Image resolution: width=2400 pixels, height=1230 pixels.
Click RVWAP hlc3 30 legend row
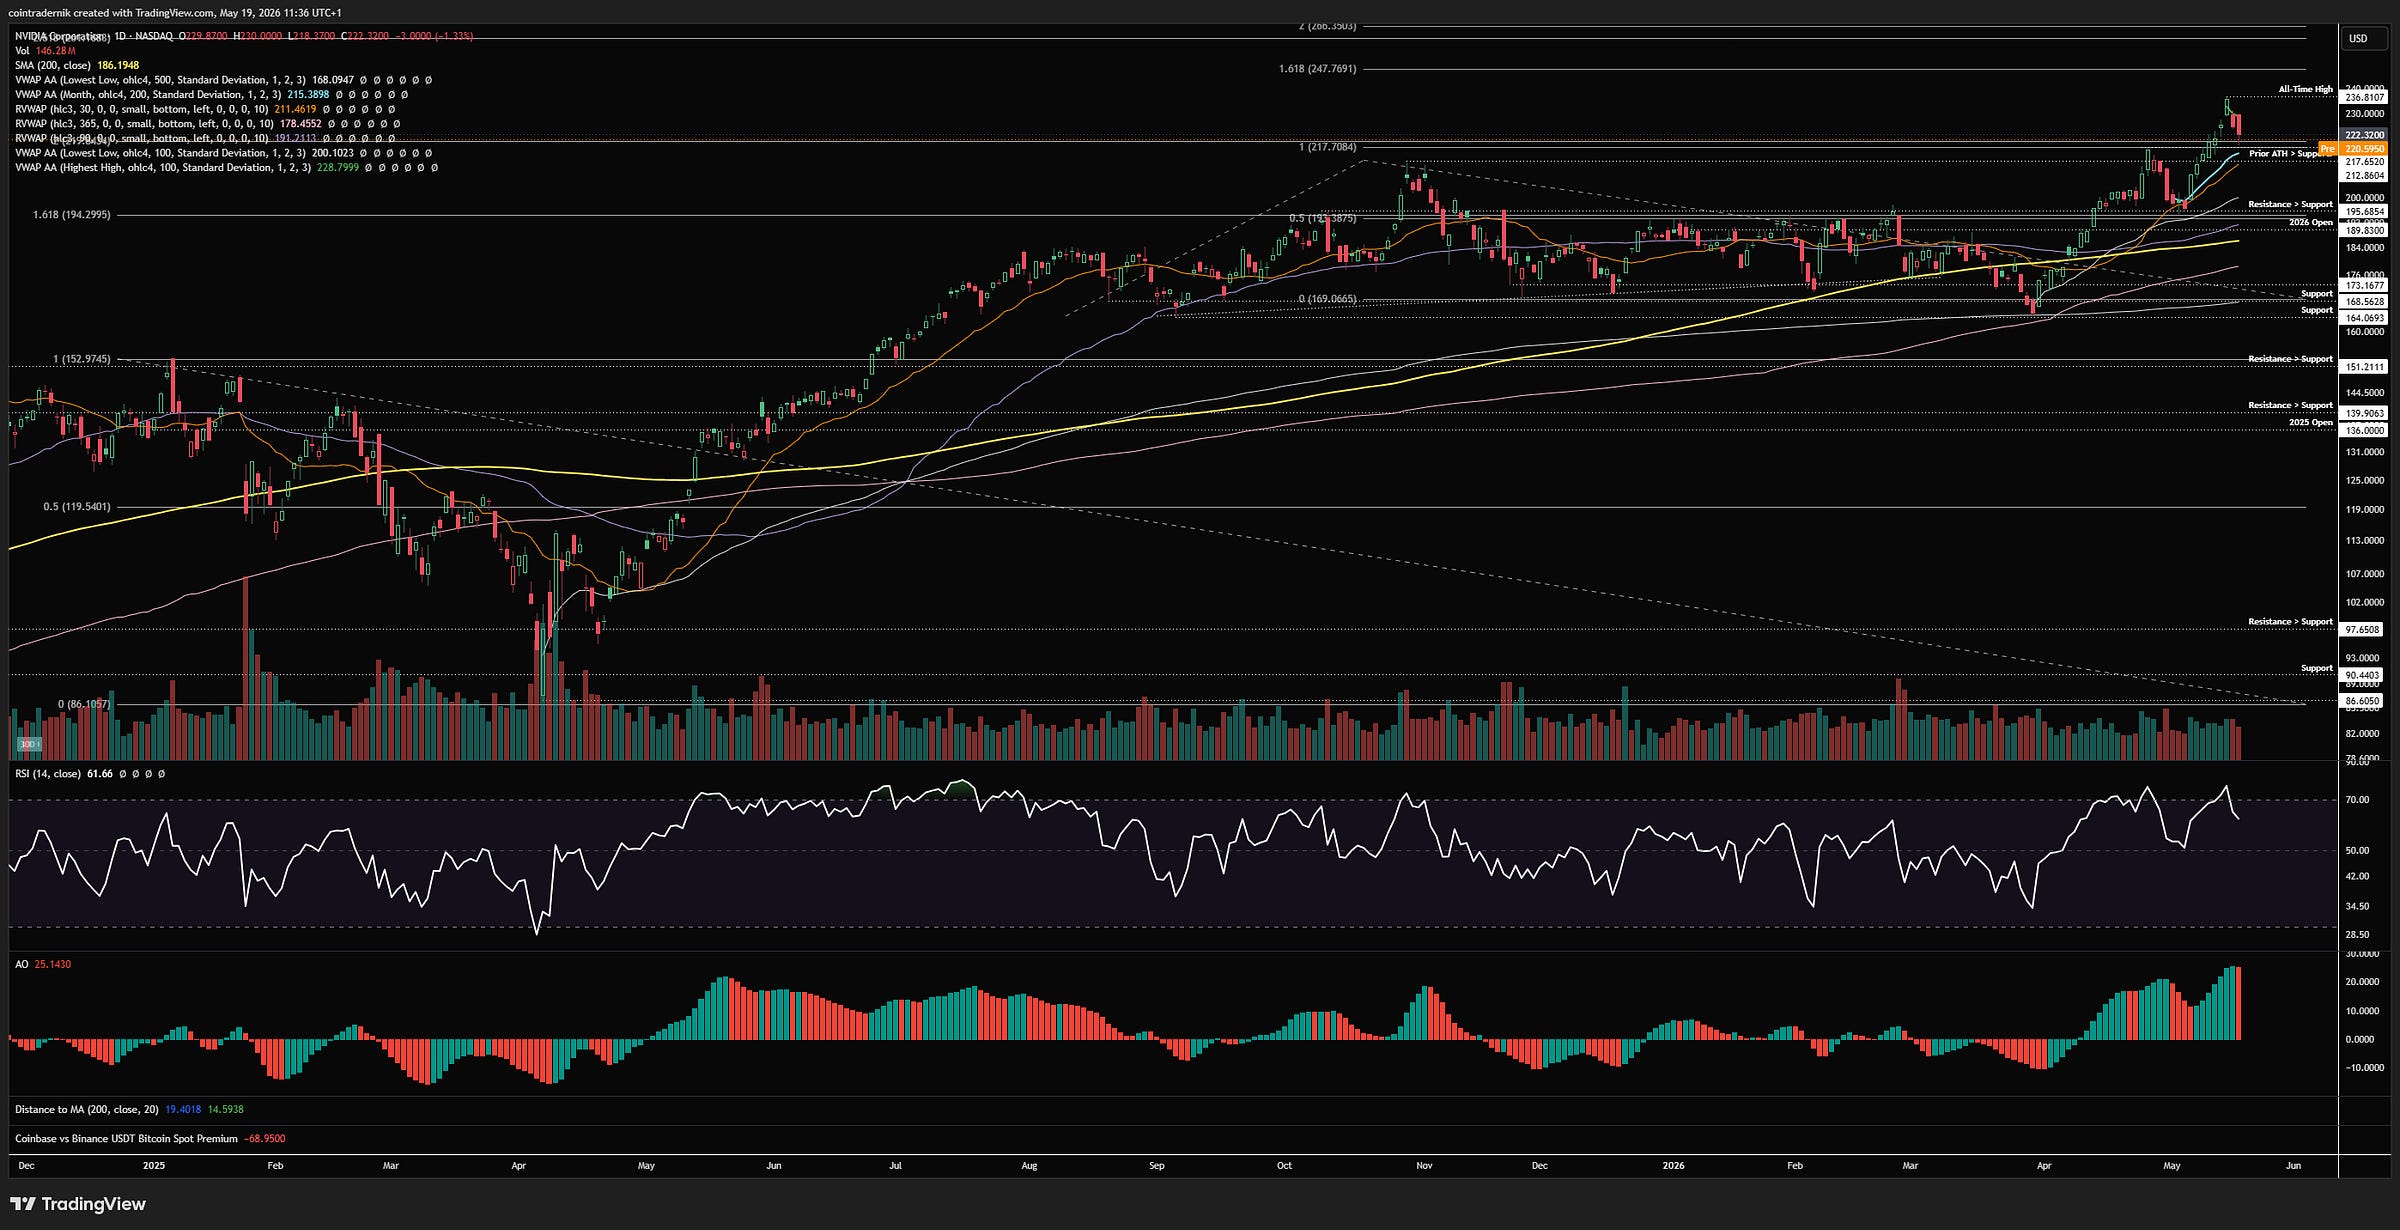pos(205,109)
